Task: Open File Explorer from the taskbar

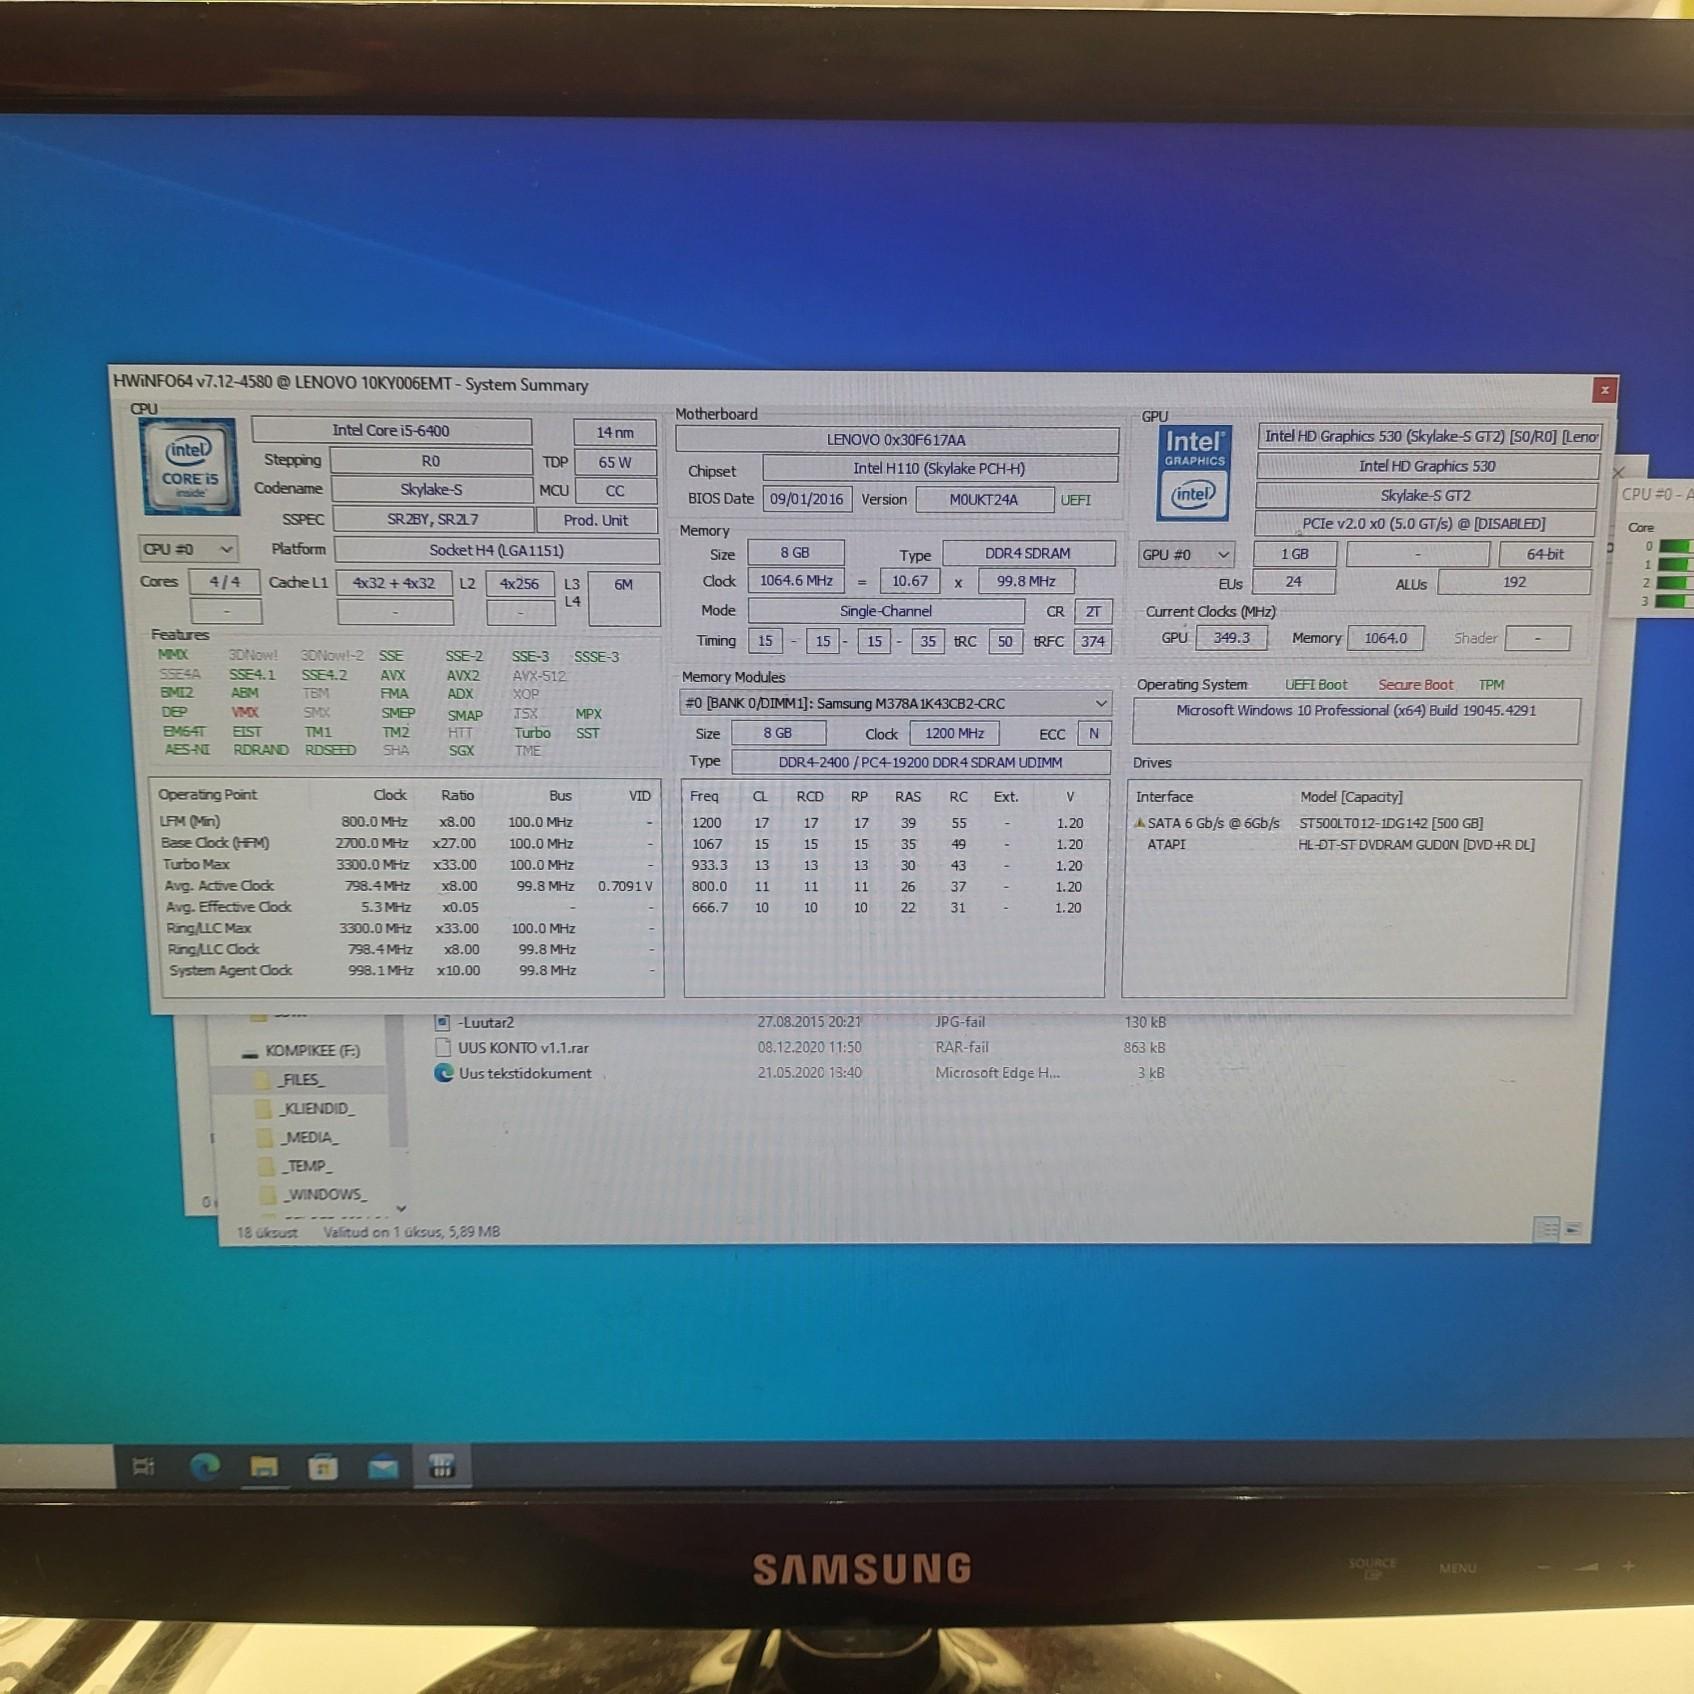Action: coord(264,1467)
